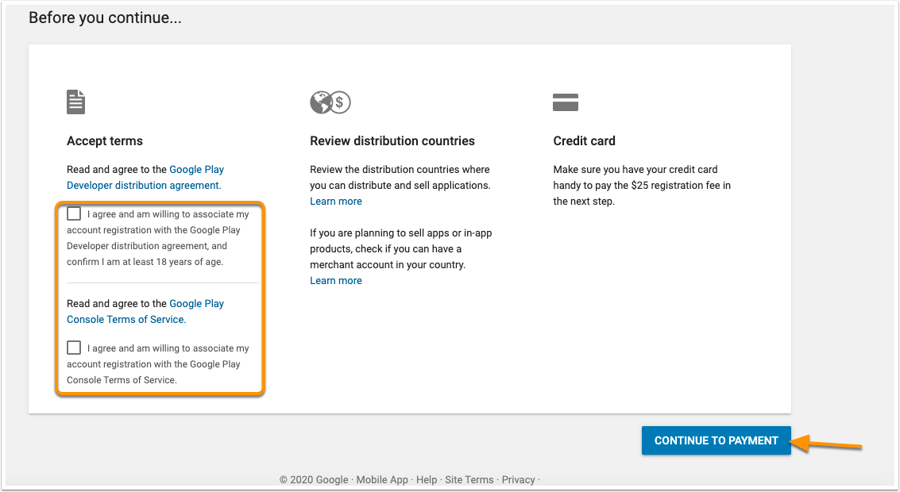Click the credit card icon
This screenshot has width=900, height=492.
(566, 102)
